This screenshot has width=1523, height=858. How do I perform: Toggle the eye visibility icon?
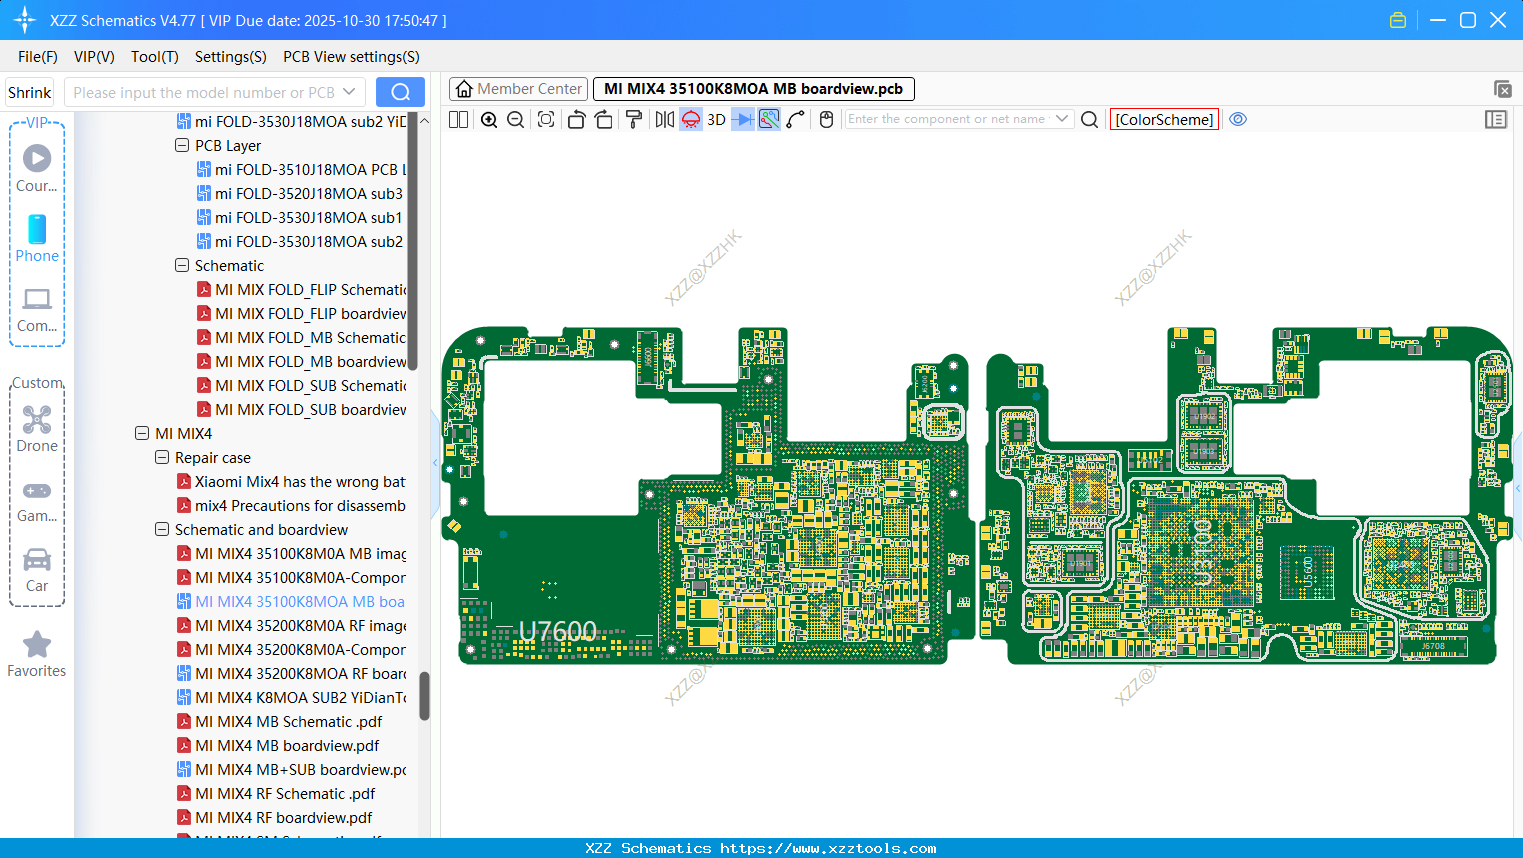(x=1238, y=119)
